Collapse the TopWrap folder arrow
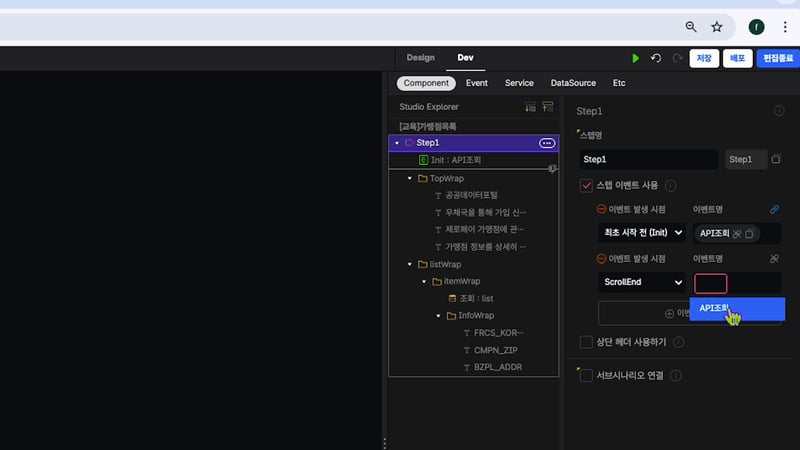This screenshot has width=800, height=450. (410, 179)
